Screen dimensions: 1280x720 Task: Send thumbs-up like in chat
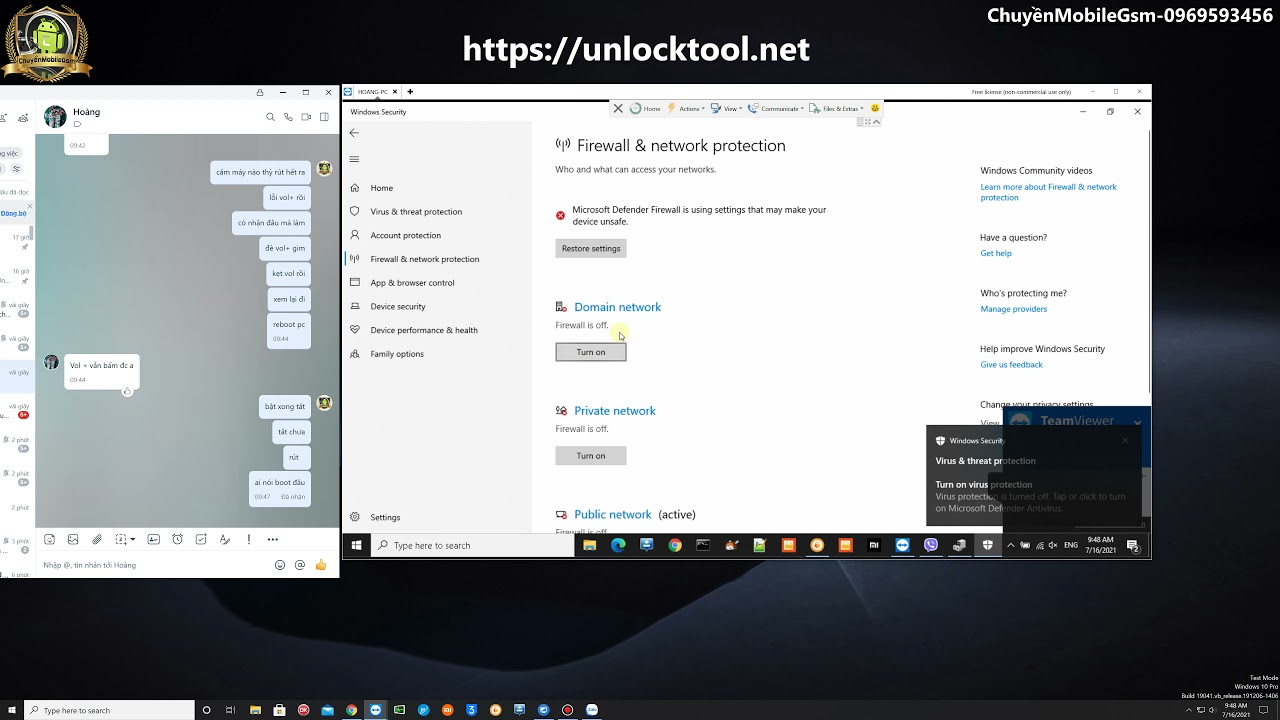tap(321, 565)
